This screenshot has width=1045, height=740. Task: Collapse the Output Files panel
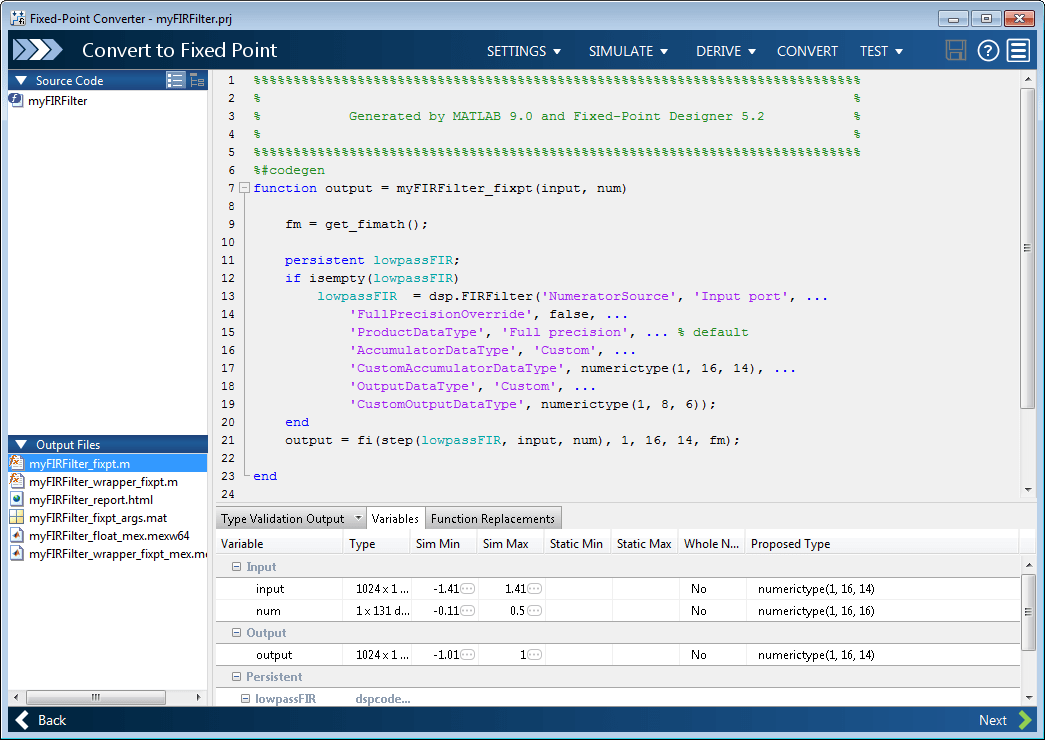[21, 445]
